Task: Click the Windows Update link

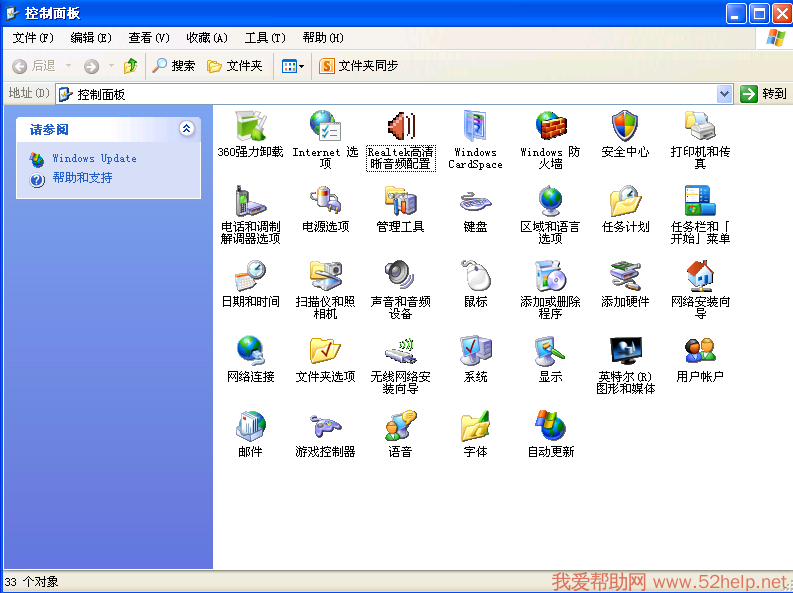Action: pos(94,158)
